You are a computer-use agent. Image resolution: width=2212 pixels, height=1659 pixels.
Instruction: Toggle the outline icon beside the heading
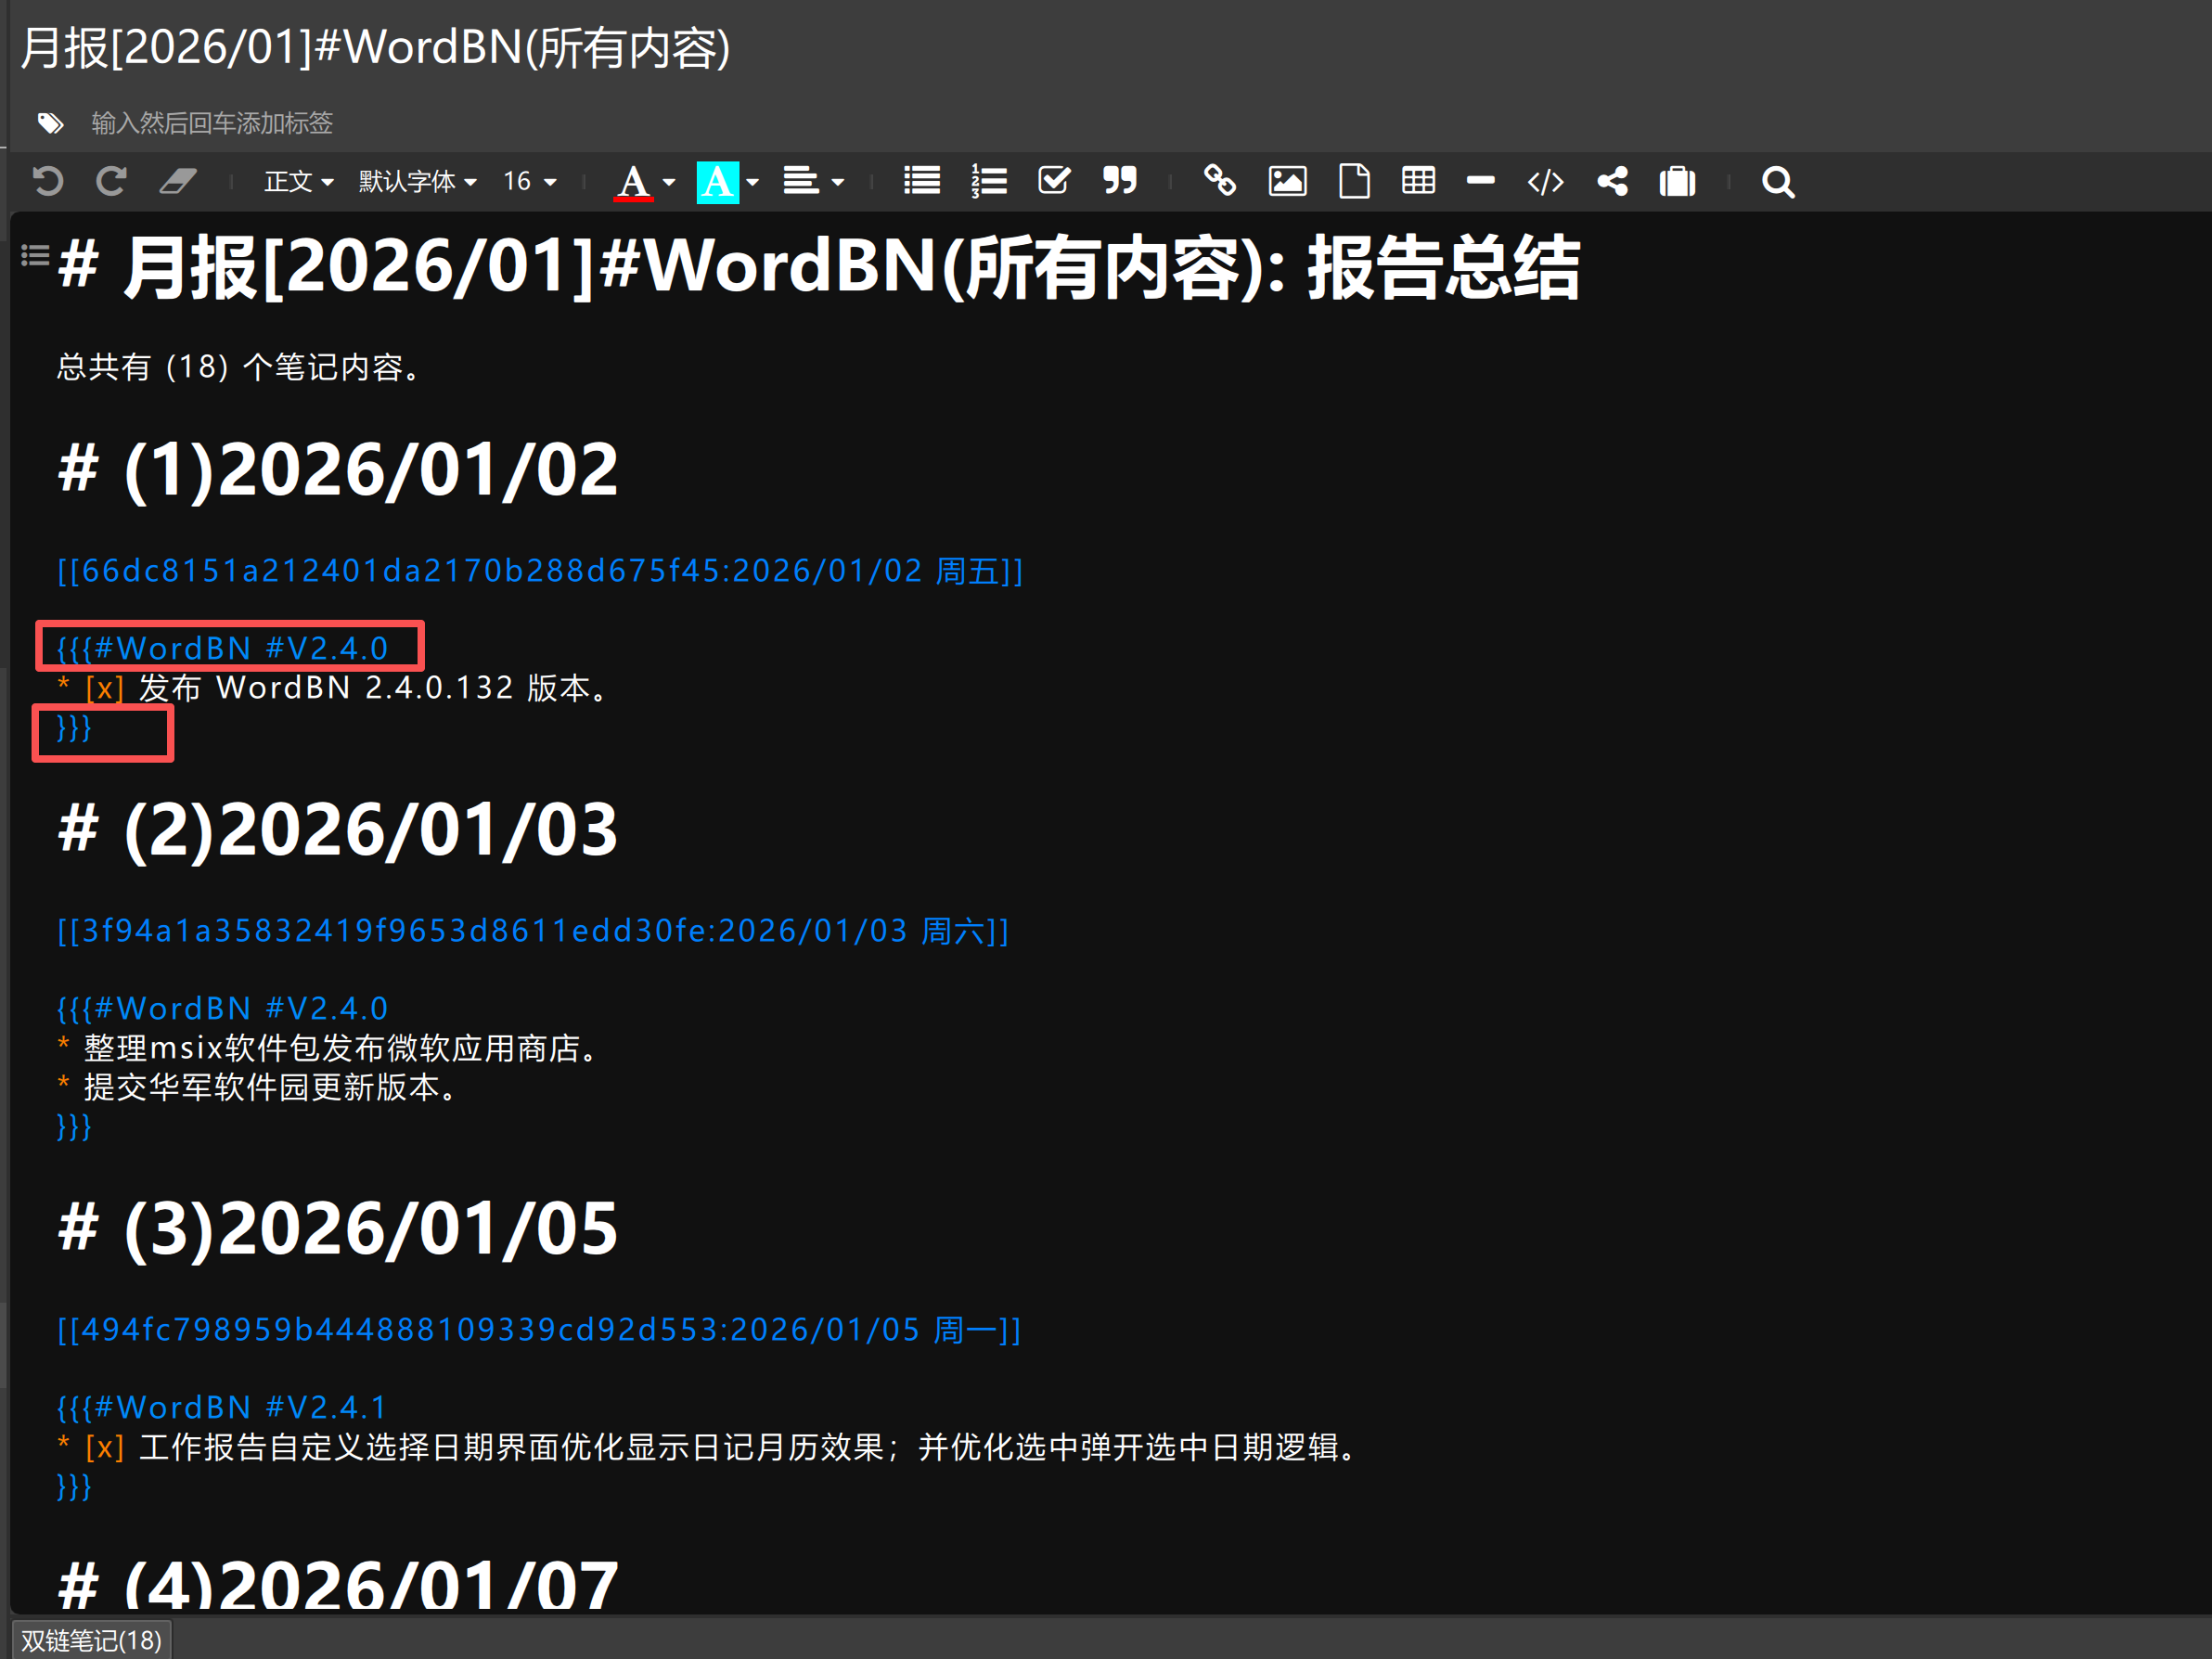click(x=35, y=256)
